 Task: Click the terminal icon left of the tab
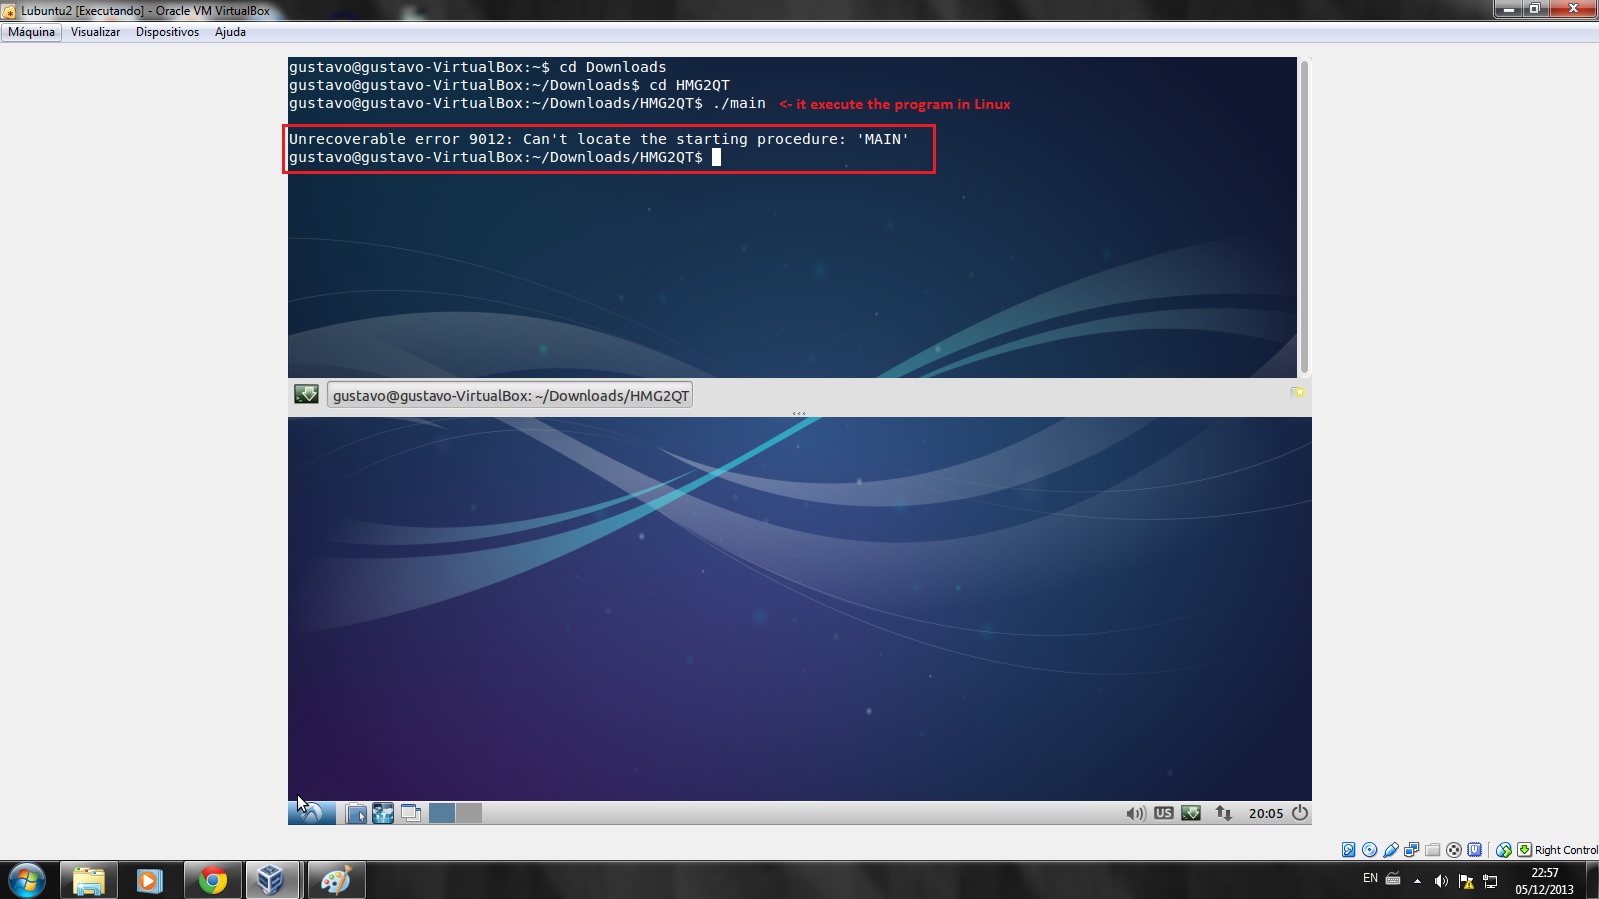306,394
